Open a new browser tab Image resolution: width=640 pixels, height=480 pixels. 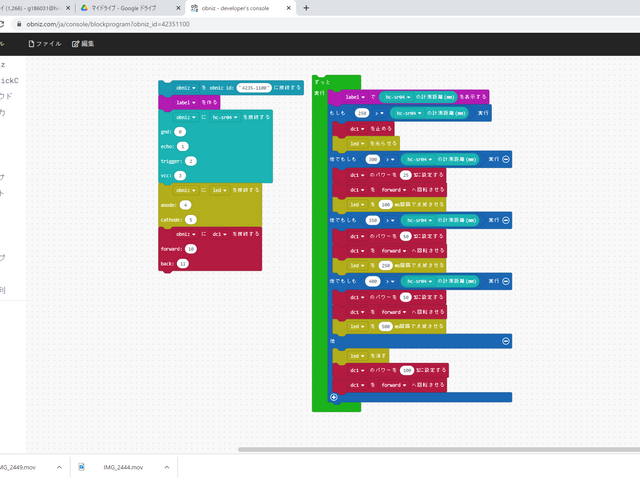pos(306,8)
